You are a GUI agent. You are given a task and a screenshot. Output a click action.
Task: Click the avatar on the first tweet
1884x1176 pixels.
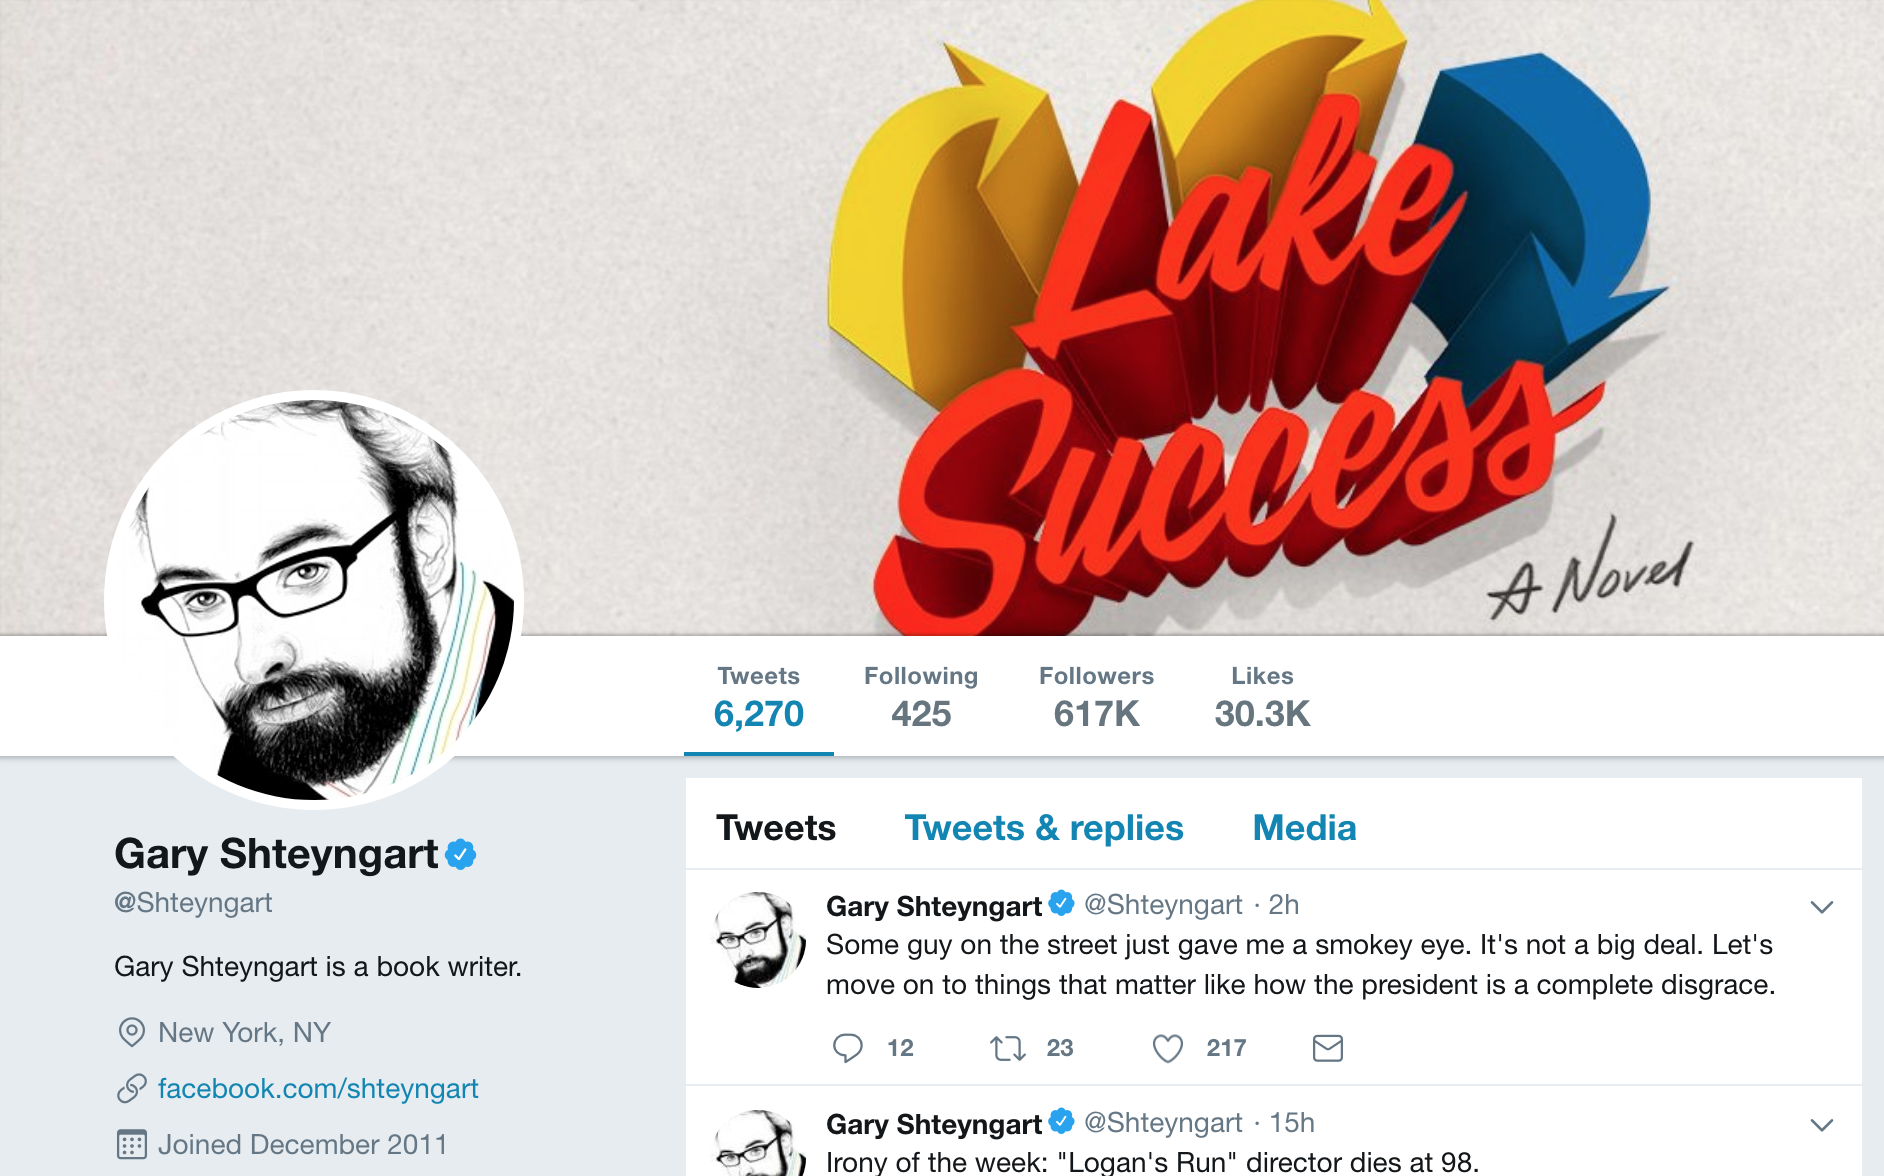click(761, 940)
